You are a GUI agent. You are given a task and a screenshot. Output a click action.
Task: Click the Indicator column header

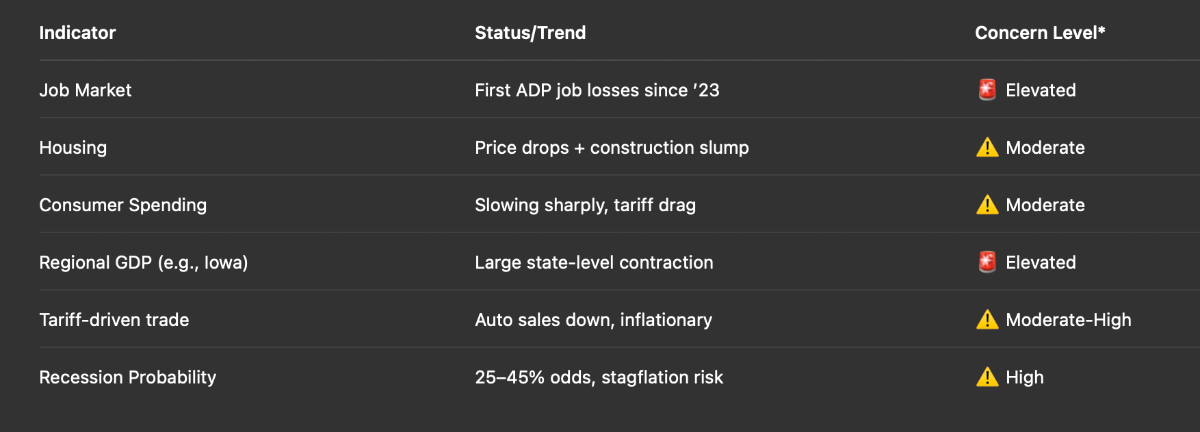point(77,33)
